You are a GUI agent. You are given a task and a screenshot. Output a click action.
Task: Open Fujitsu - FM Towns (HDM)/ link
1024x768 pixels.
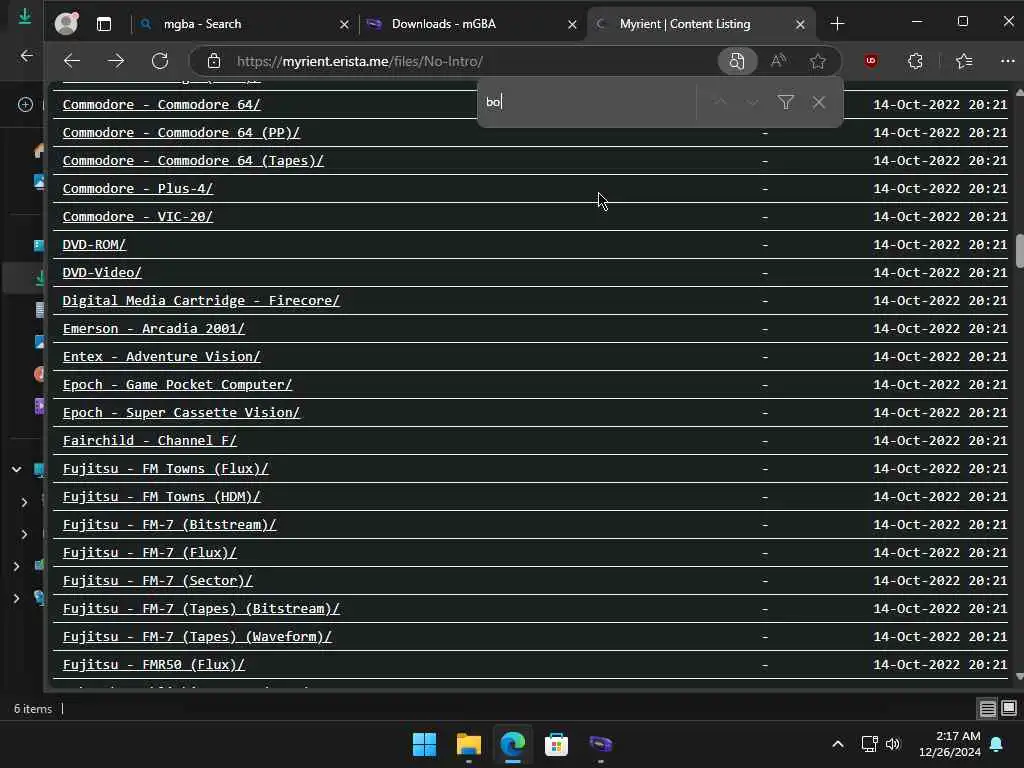click(161, 498)
